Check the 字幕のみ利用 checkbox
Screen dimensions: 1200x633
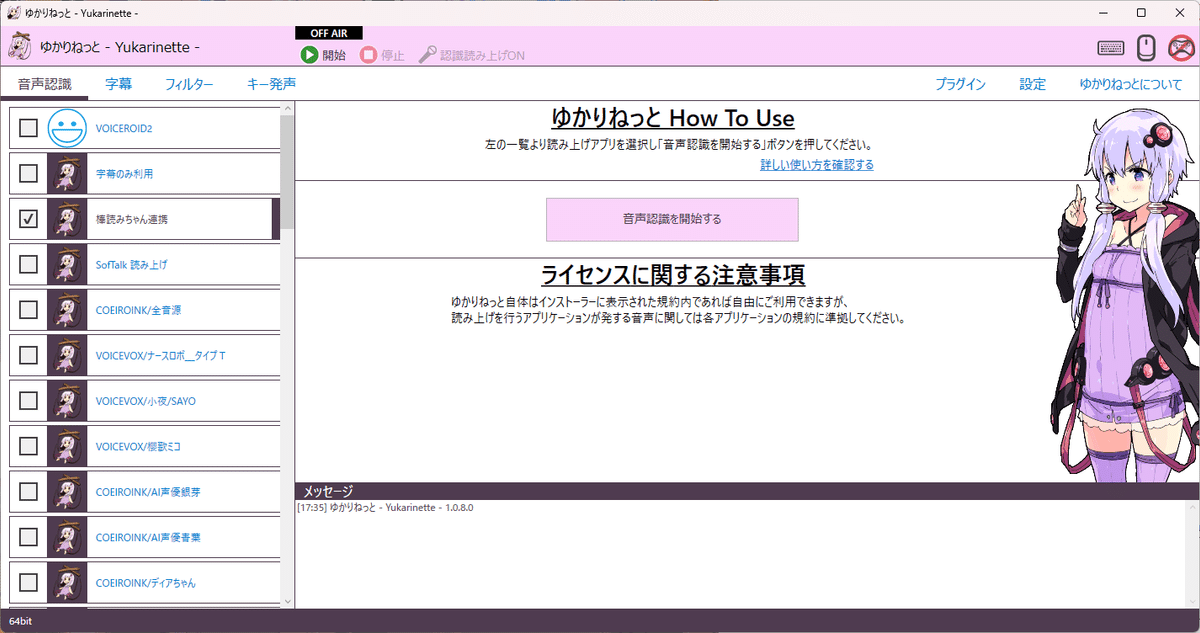(x=29, y=173)
